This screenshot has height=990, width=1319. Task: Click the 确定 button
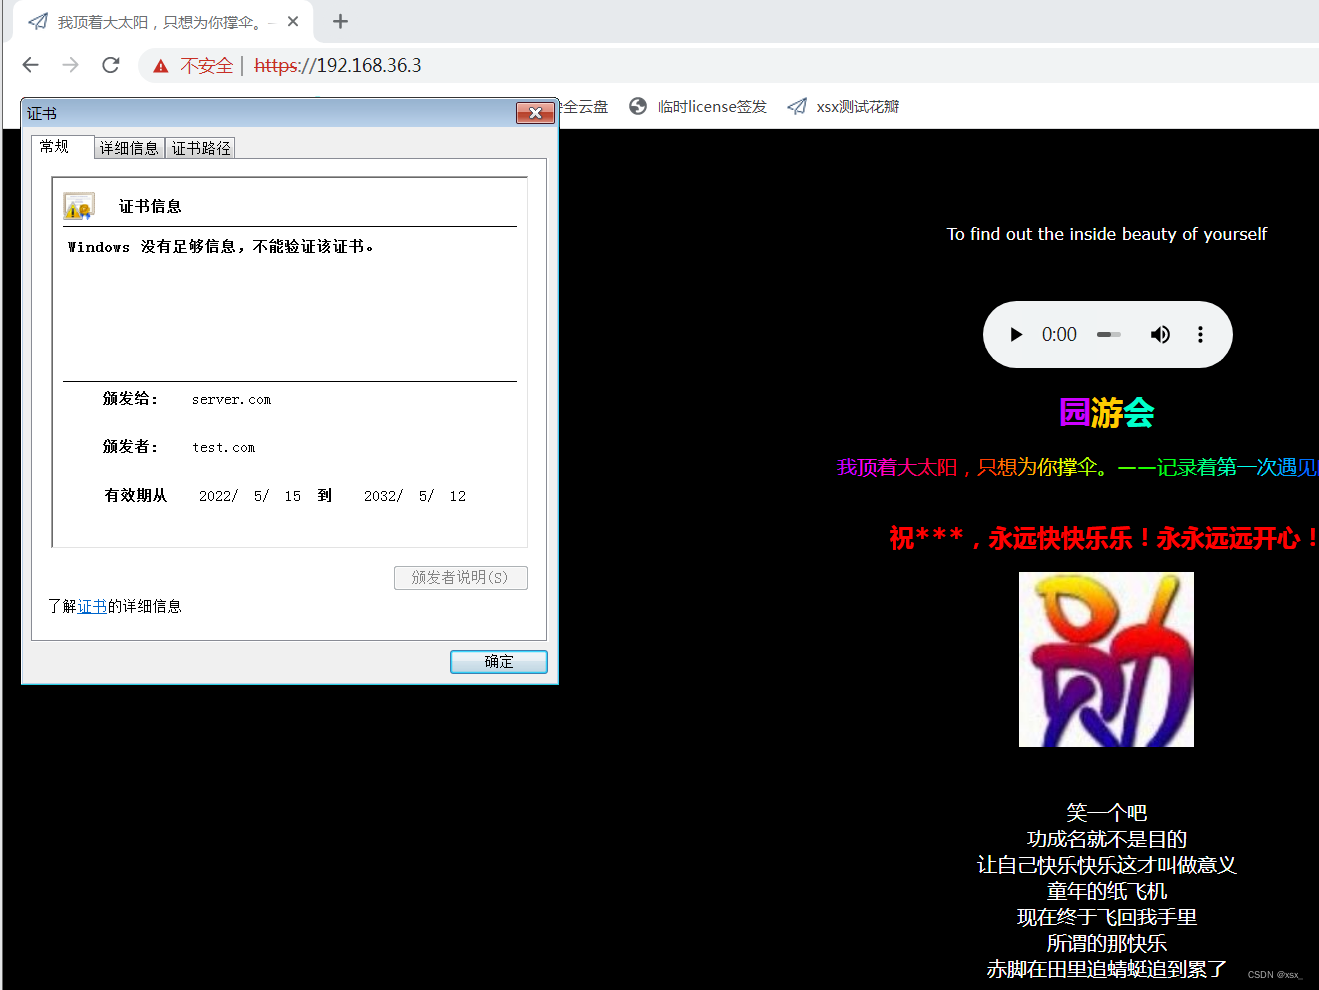(x=498, y=661)
